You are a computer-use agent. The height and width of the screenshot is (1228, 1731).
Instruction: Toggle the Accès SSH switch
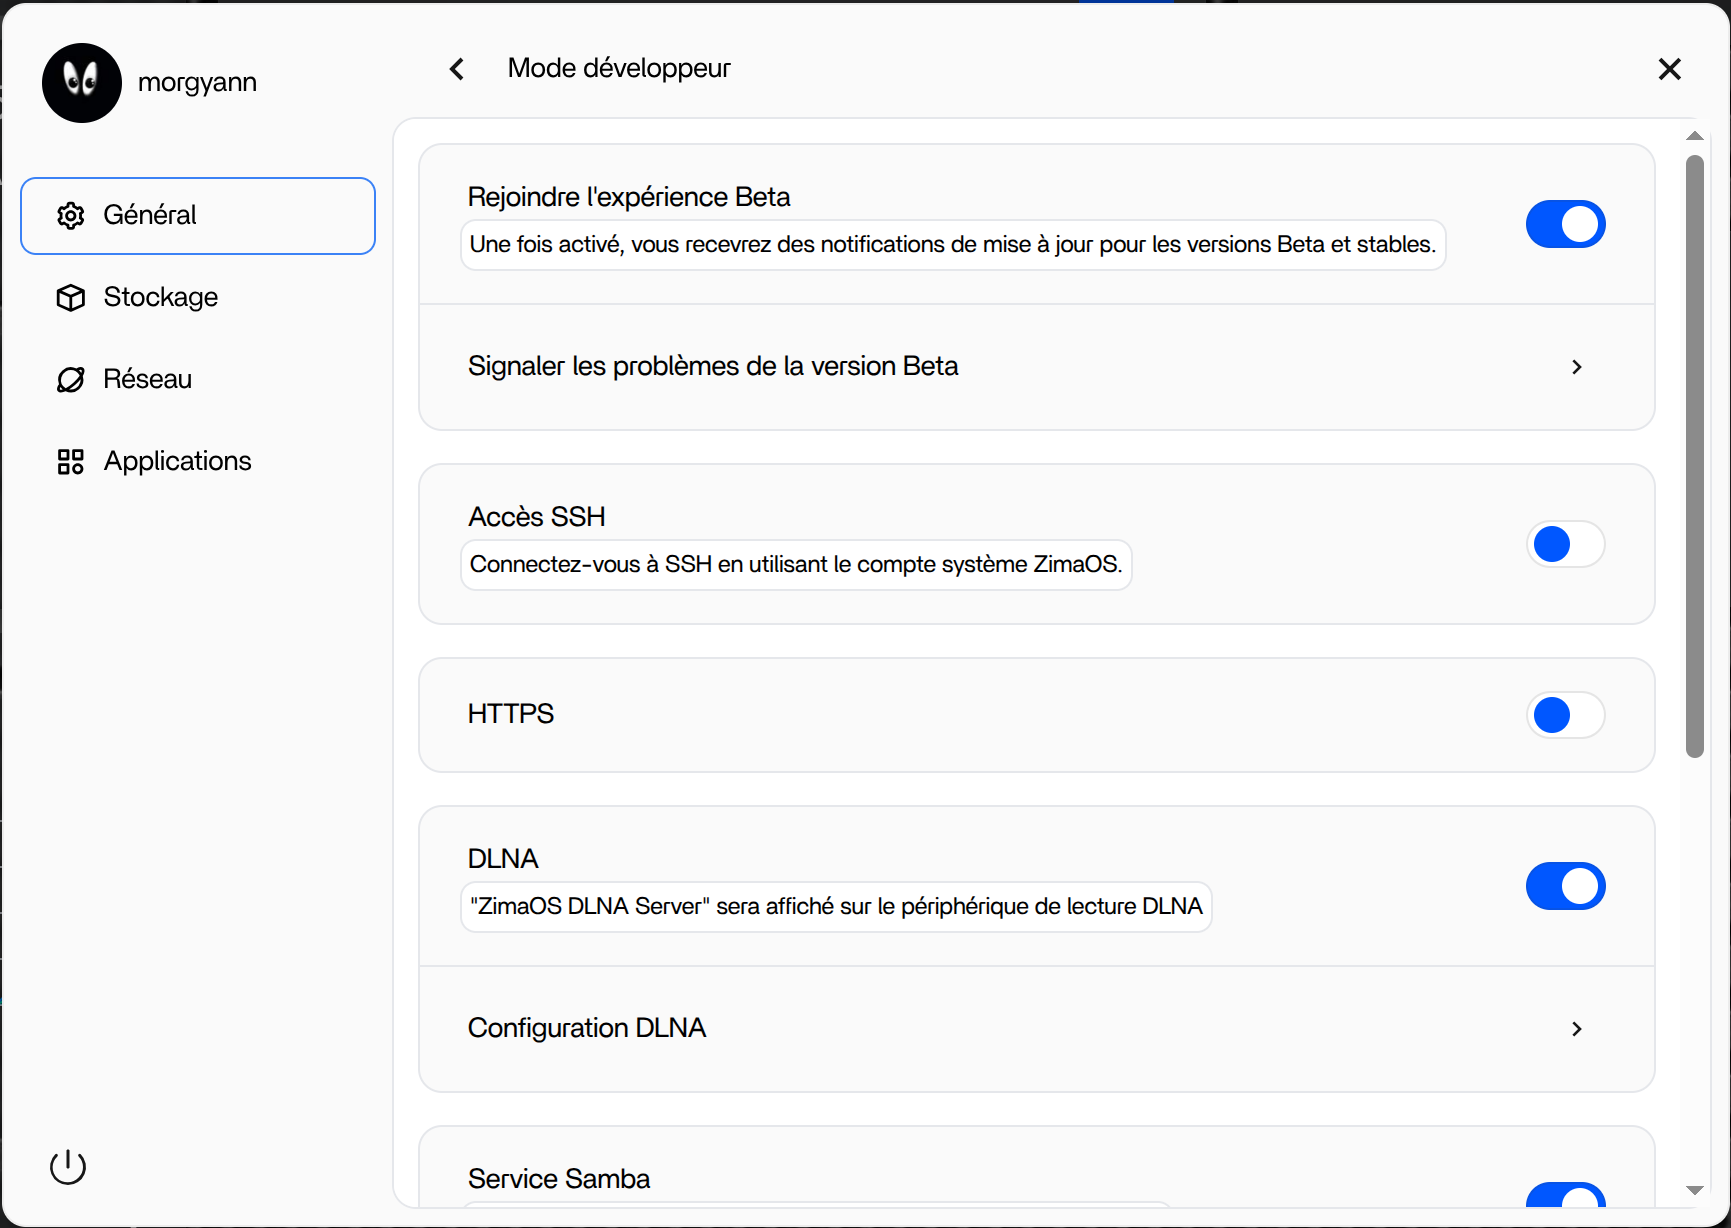(x=1565, y=544)
